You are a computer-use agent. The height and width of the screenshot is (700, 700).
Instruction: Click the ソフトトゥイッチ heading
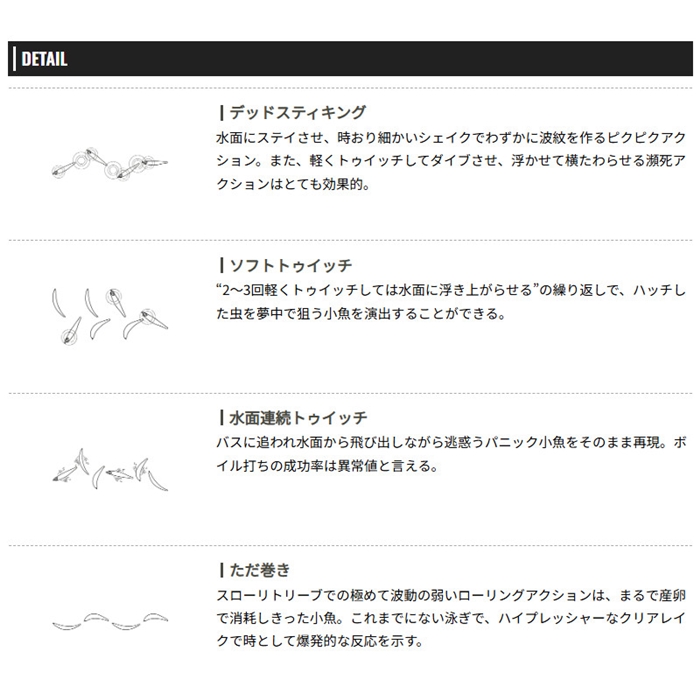[290, 266]
